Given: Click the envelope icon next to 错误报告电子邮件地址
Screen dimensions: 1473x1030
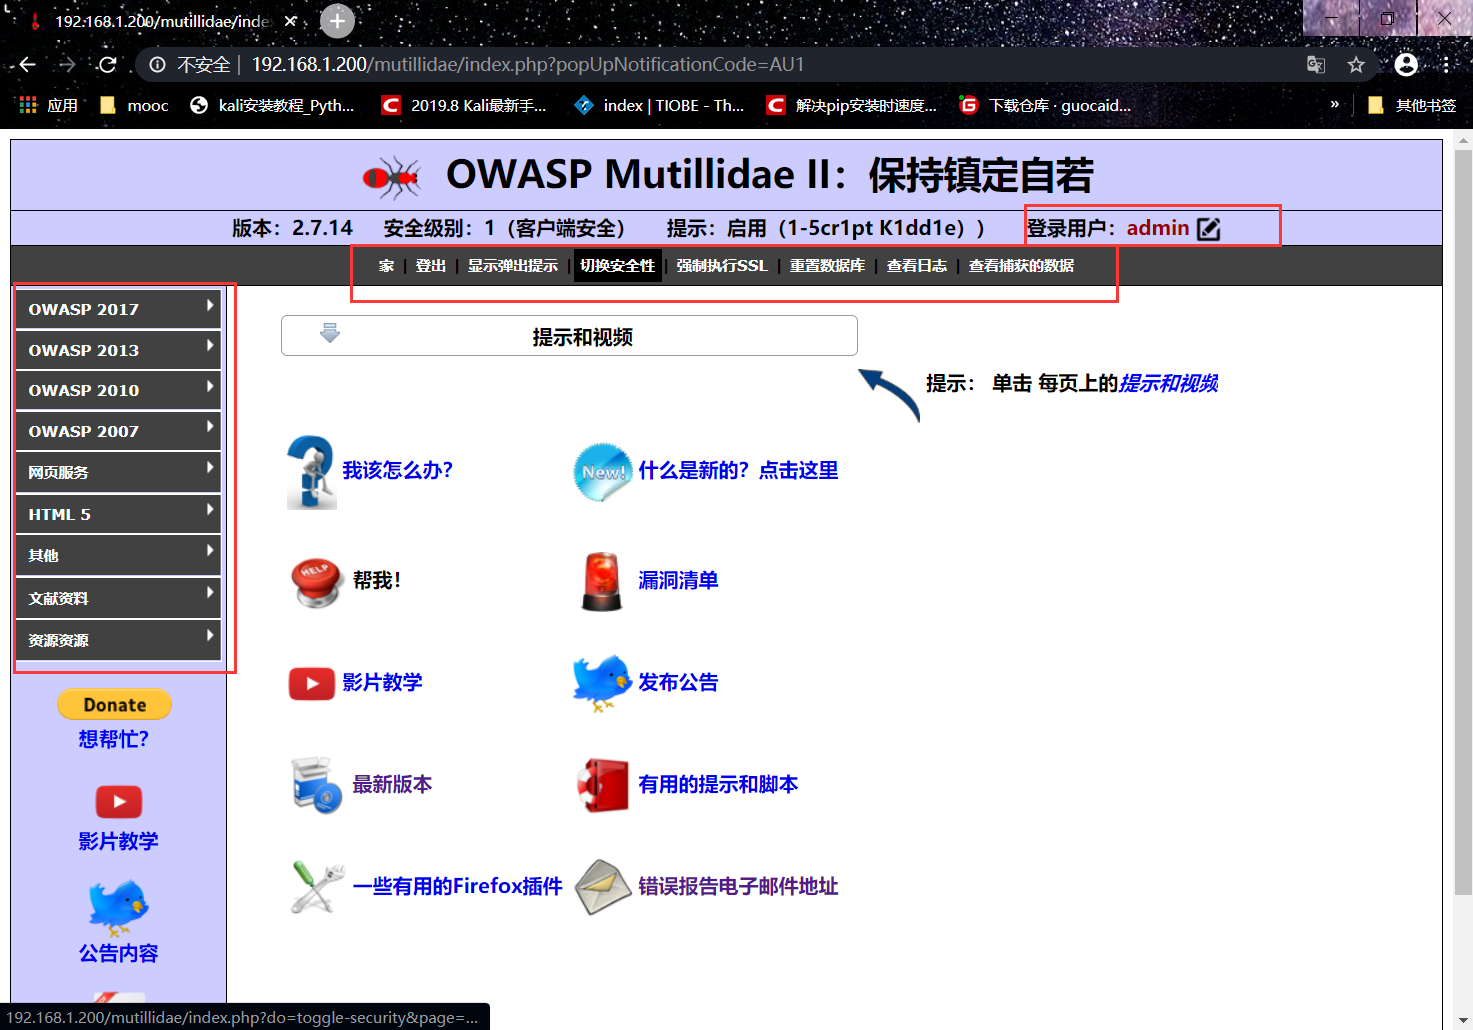Looking at the screenshot, I should [603, 886].
